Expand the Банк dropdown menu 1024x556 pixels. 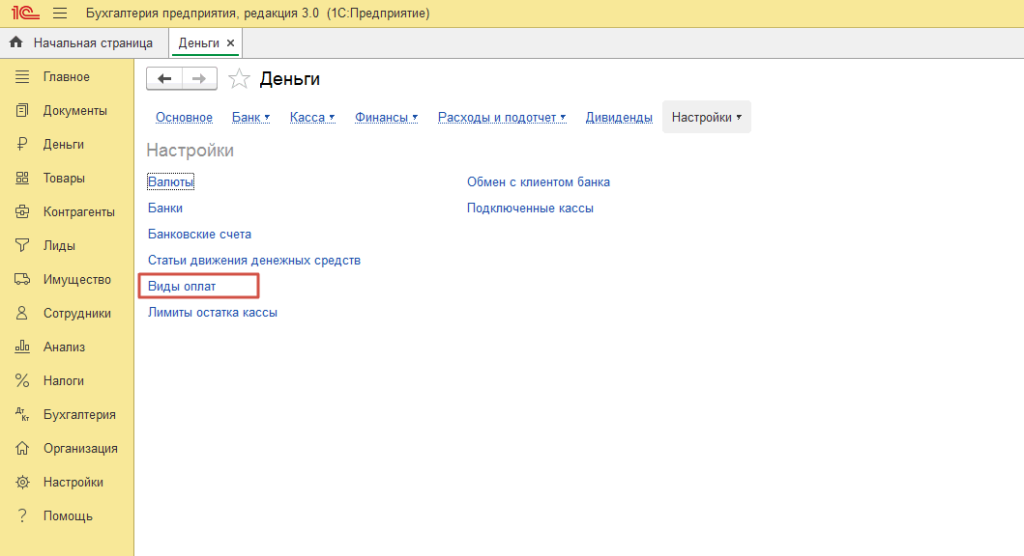251,118
